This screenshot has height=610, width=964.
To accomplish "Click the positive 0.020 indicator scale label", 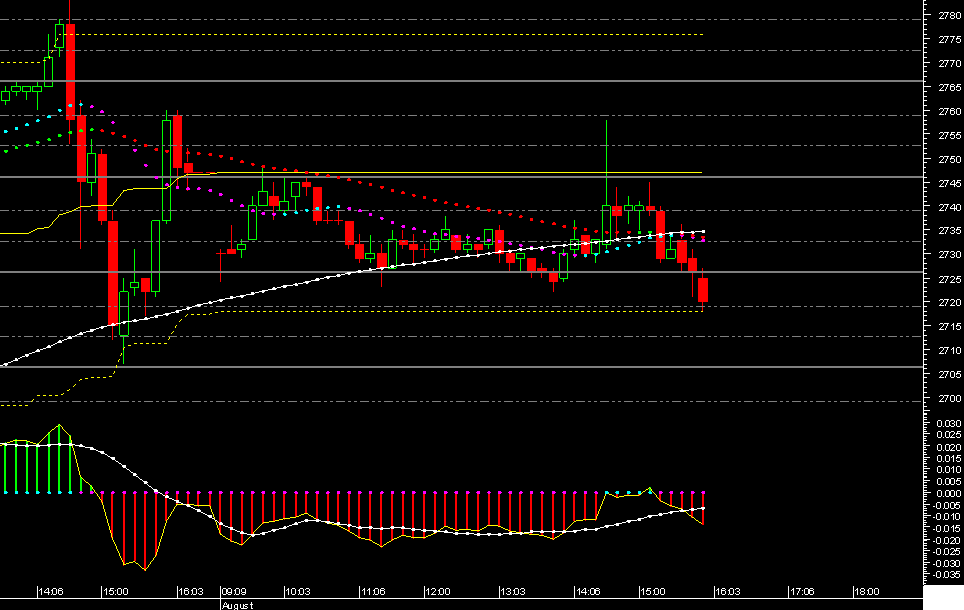I will tap(949, 447).
